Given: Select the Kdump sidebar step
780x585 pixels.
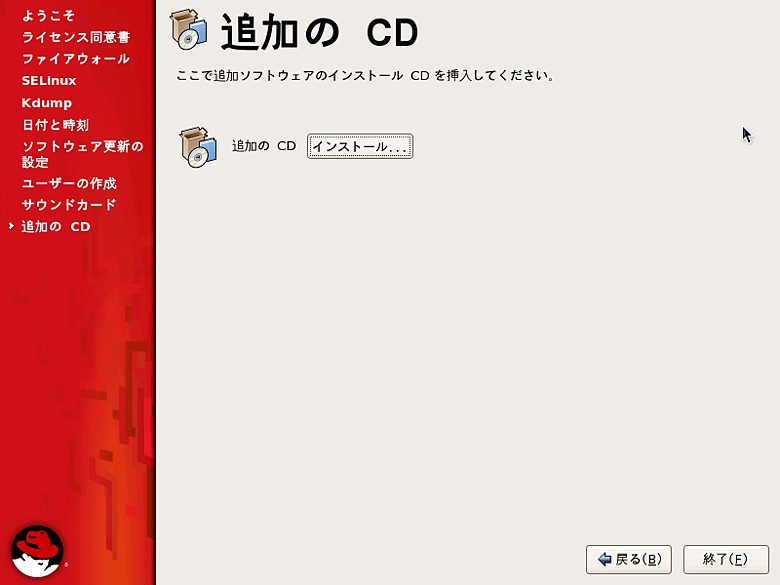Looking at the screenshot, I should [47, 103].
